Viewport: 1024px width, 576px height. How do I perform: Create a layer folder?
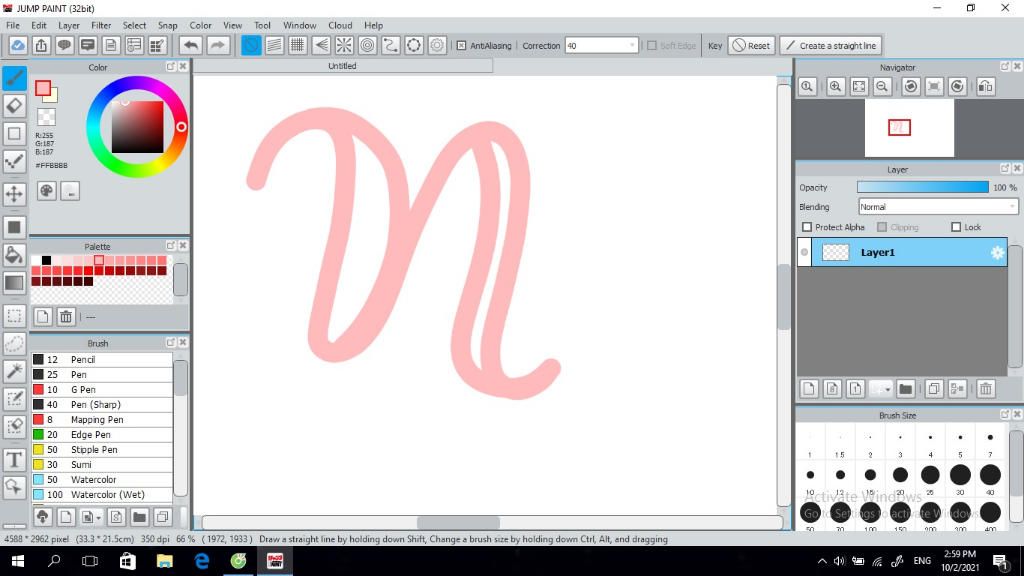click(x=905, y=389)
